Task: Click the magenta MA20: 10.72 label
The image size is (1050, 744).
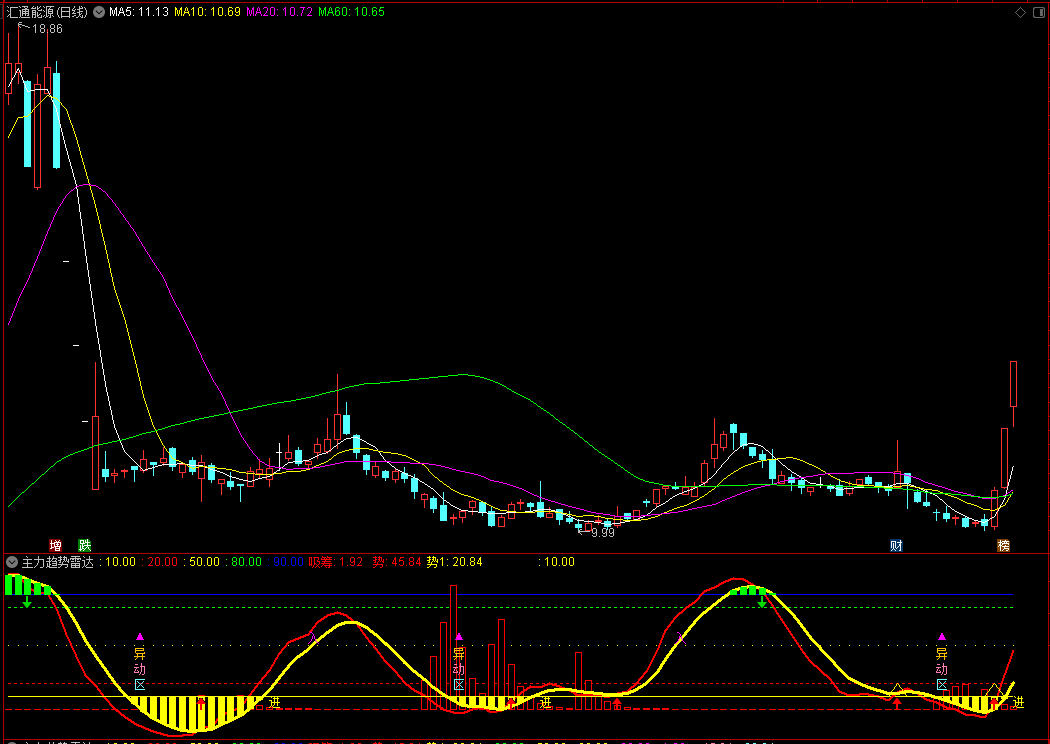Action: 279,12
